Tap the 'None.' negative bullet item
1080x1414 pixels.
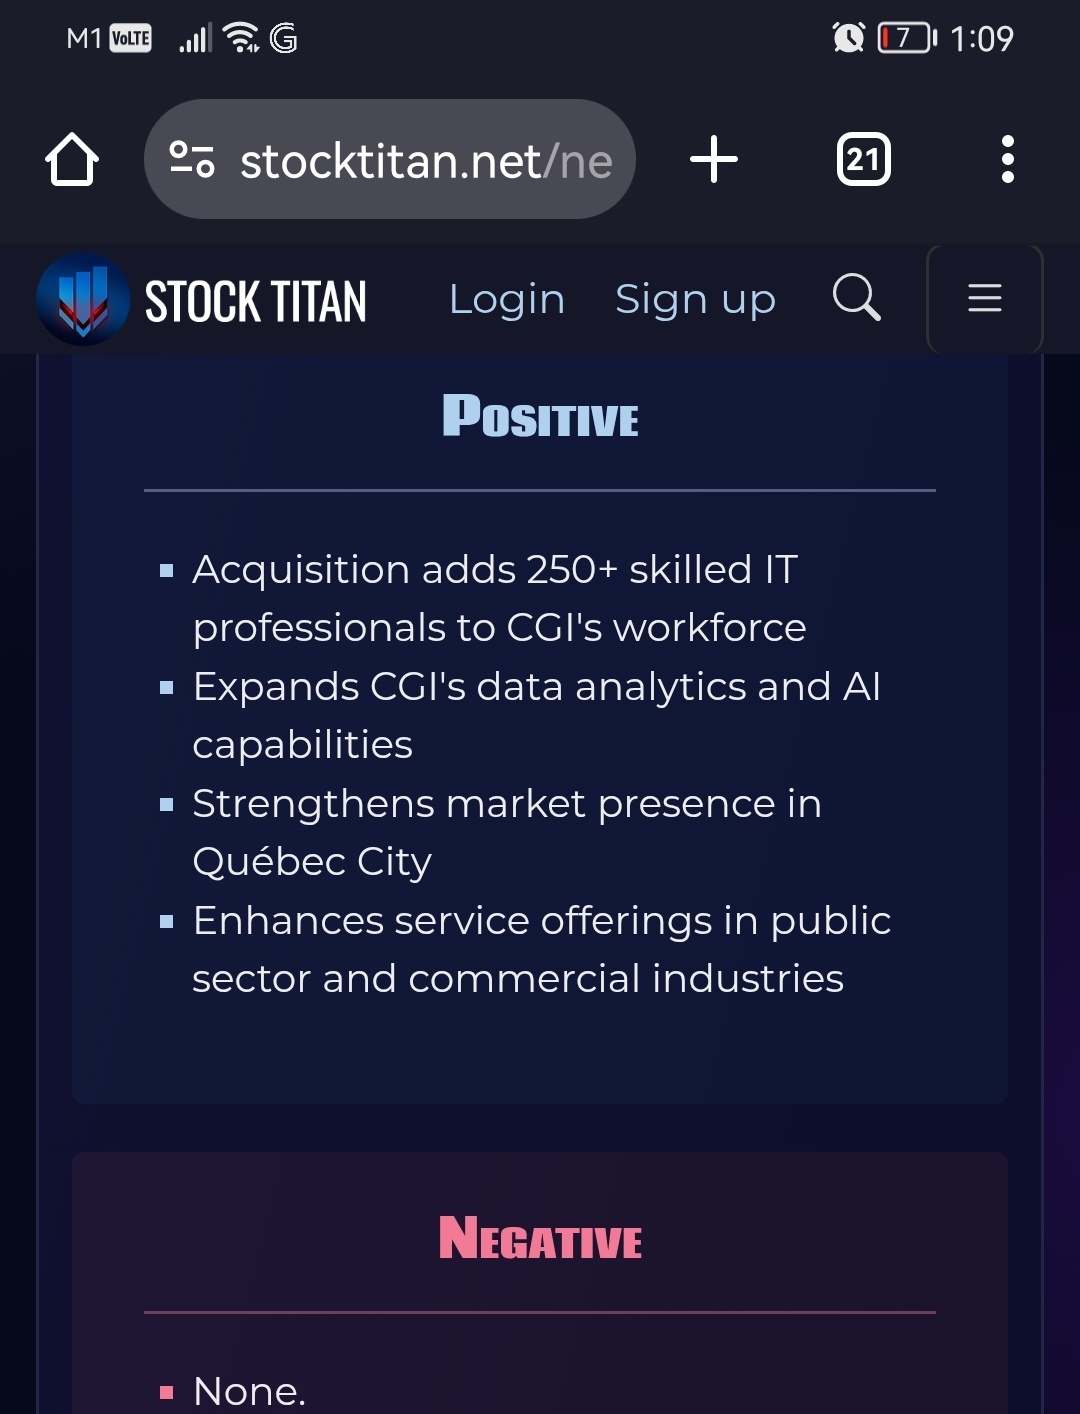[249, 1391]
